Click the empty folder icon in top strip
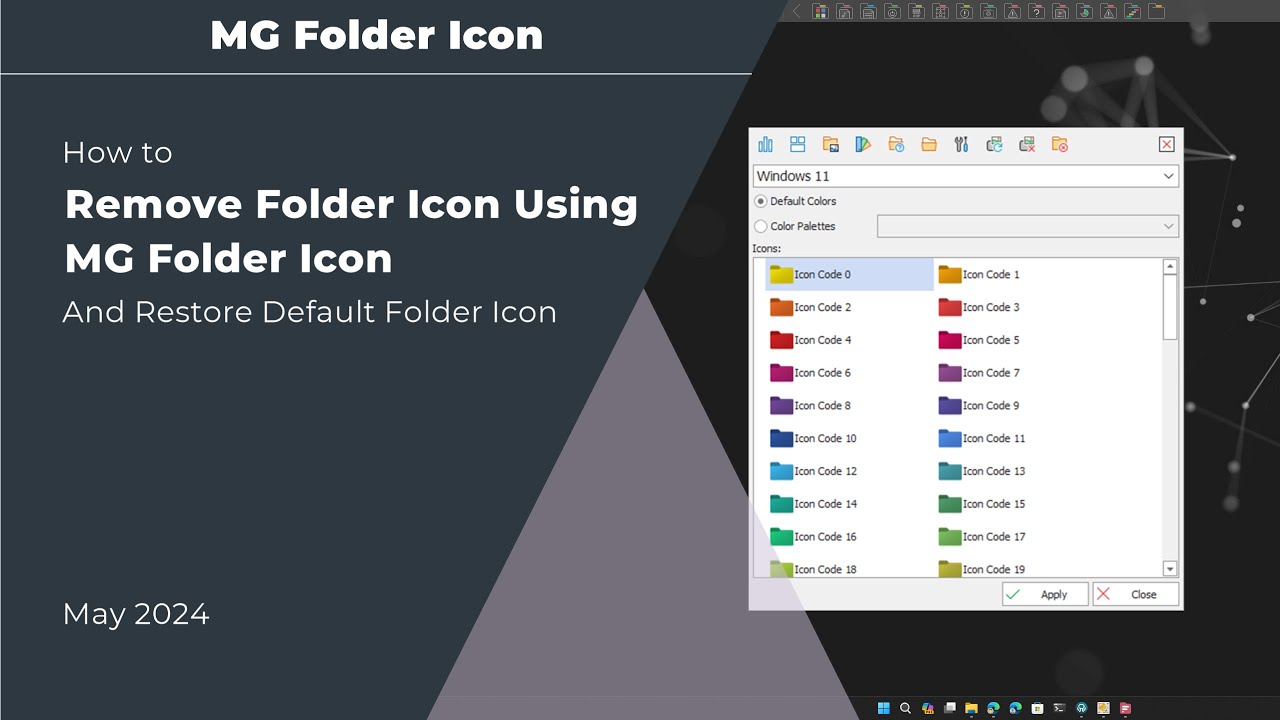1280x720 pixels. (x=1156, y=12)
